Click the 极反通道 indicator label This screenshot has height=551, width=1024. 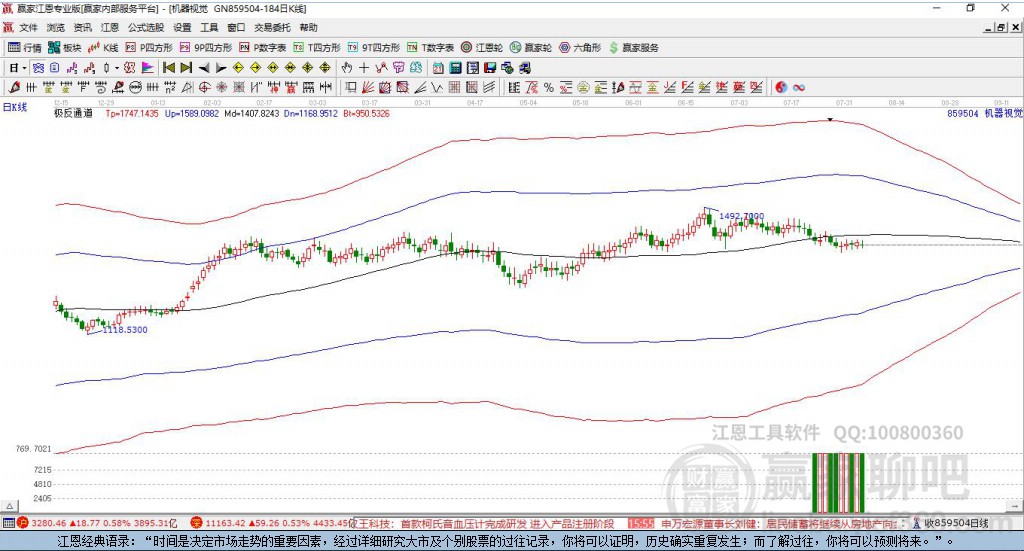[x=73, y=114]
